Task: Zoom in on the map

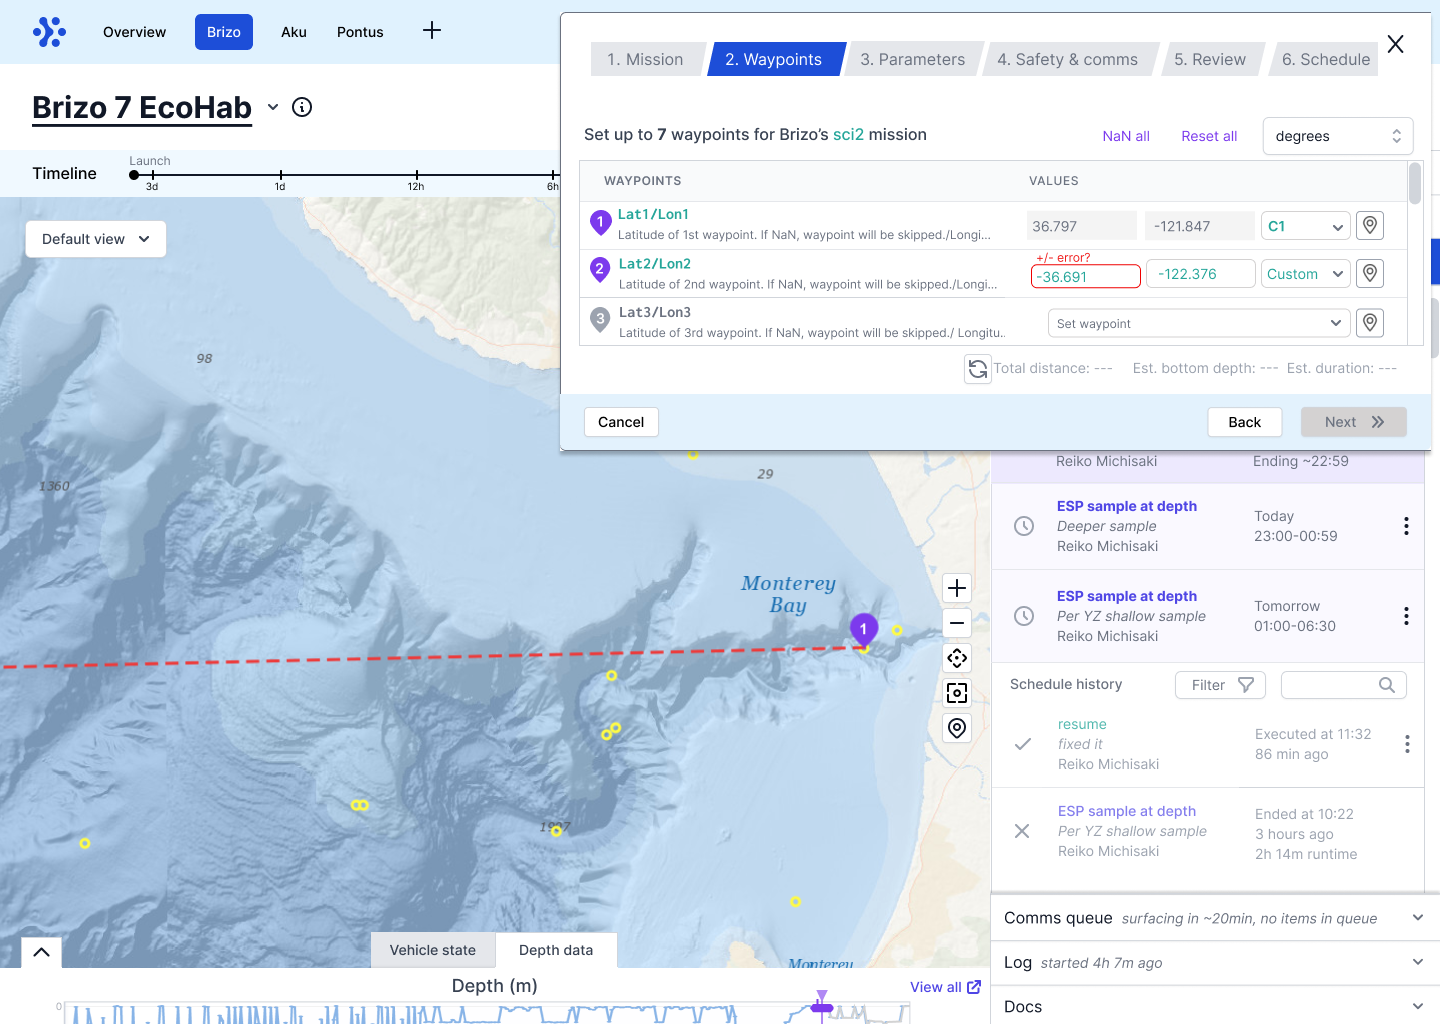Action: click(x=957, y=588)
